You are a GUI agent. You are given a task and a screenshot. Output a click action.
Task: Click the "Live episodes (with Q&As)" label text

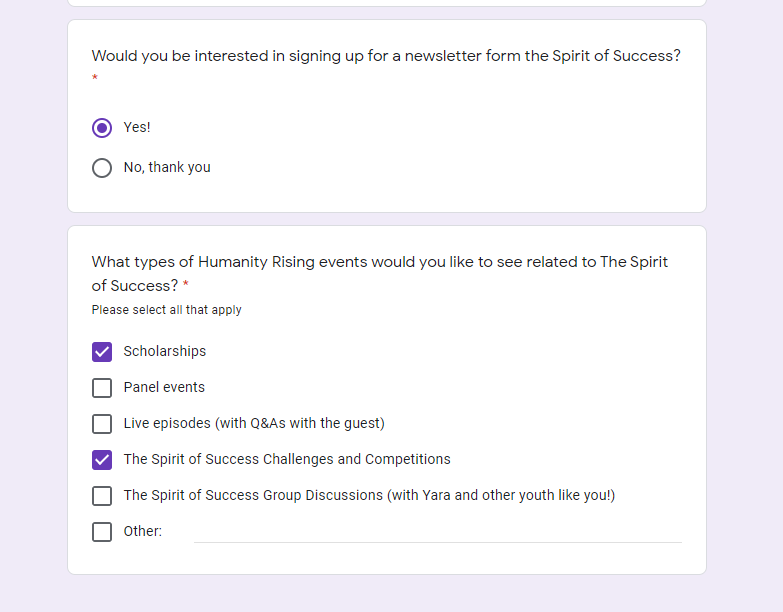point(254,424)
